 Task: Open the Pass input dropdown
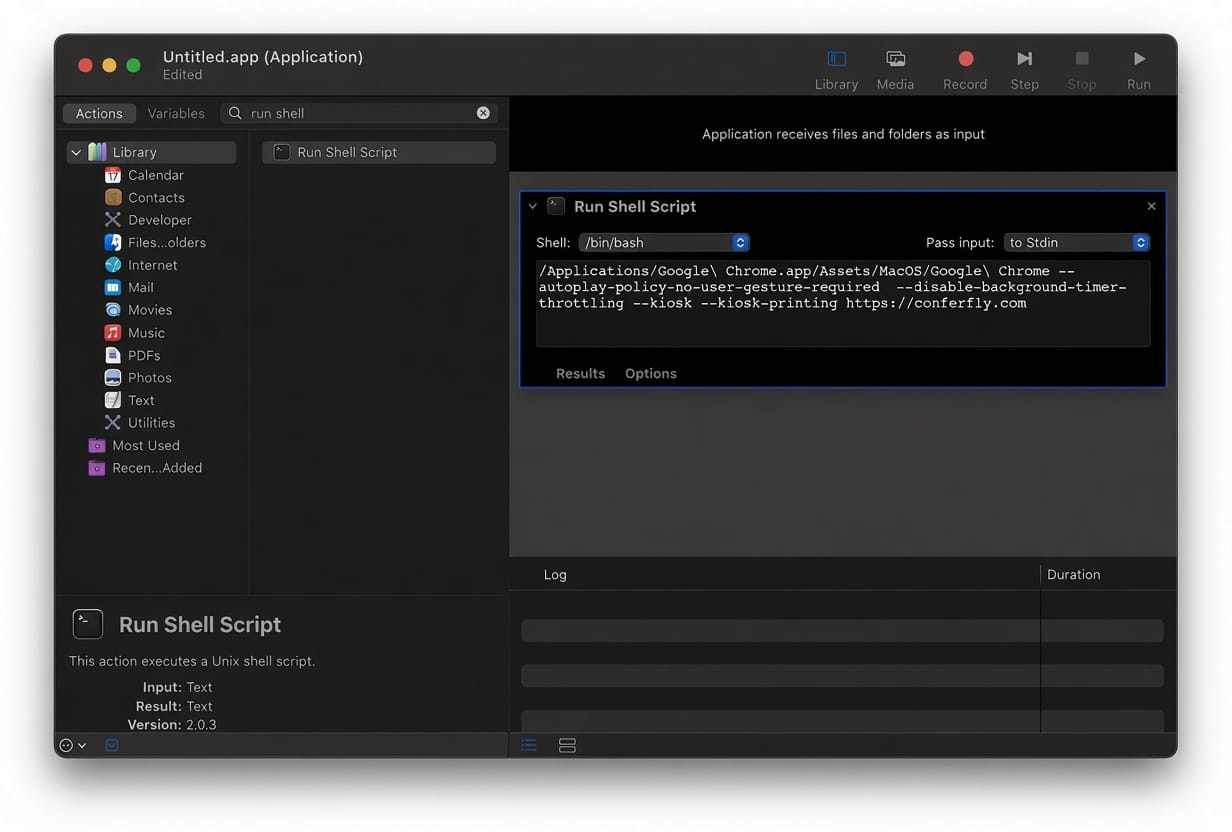pos(1077,242)
